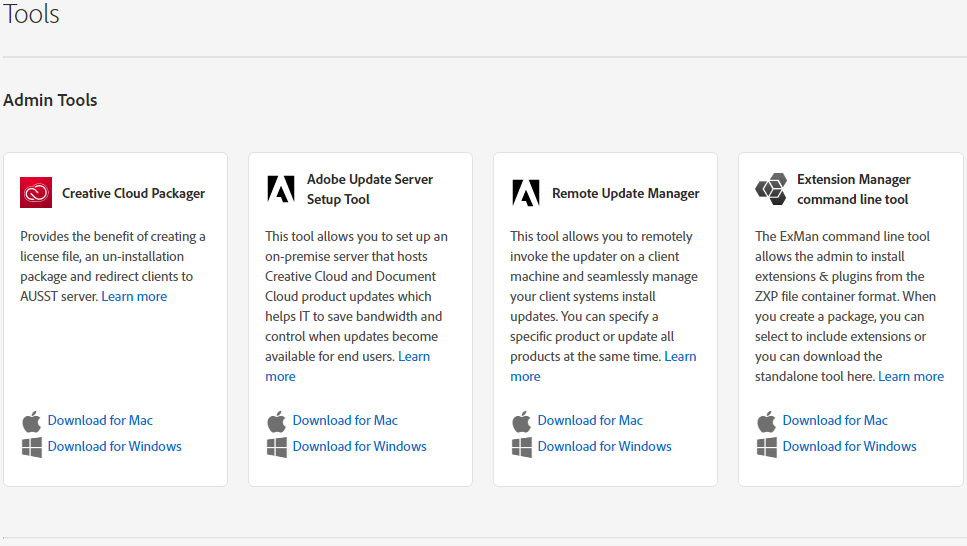The image size is (967, 546).
Task: Click the Adobe Update Server Setup Tool logo
Action: [281, 189]
